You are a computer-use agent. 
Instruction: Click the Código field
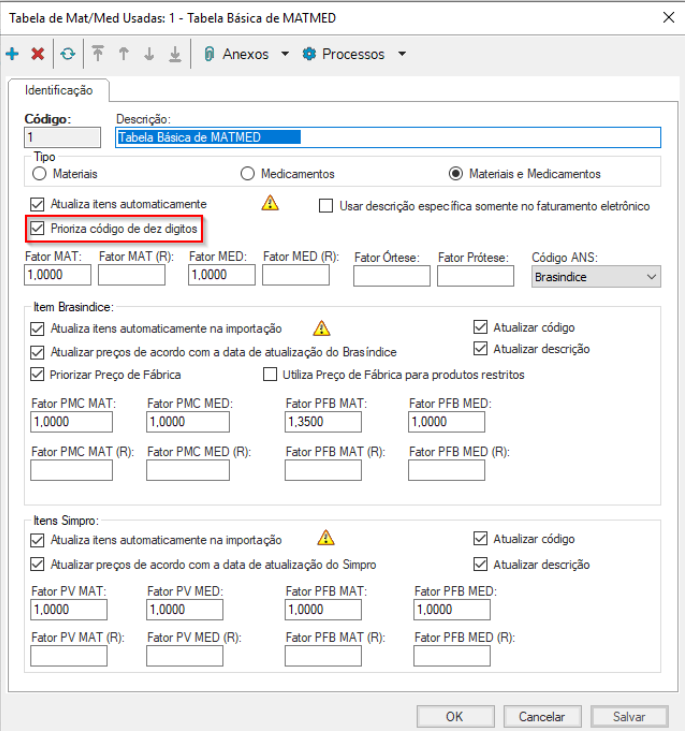(x=62, y=138)
